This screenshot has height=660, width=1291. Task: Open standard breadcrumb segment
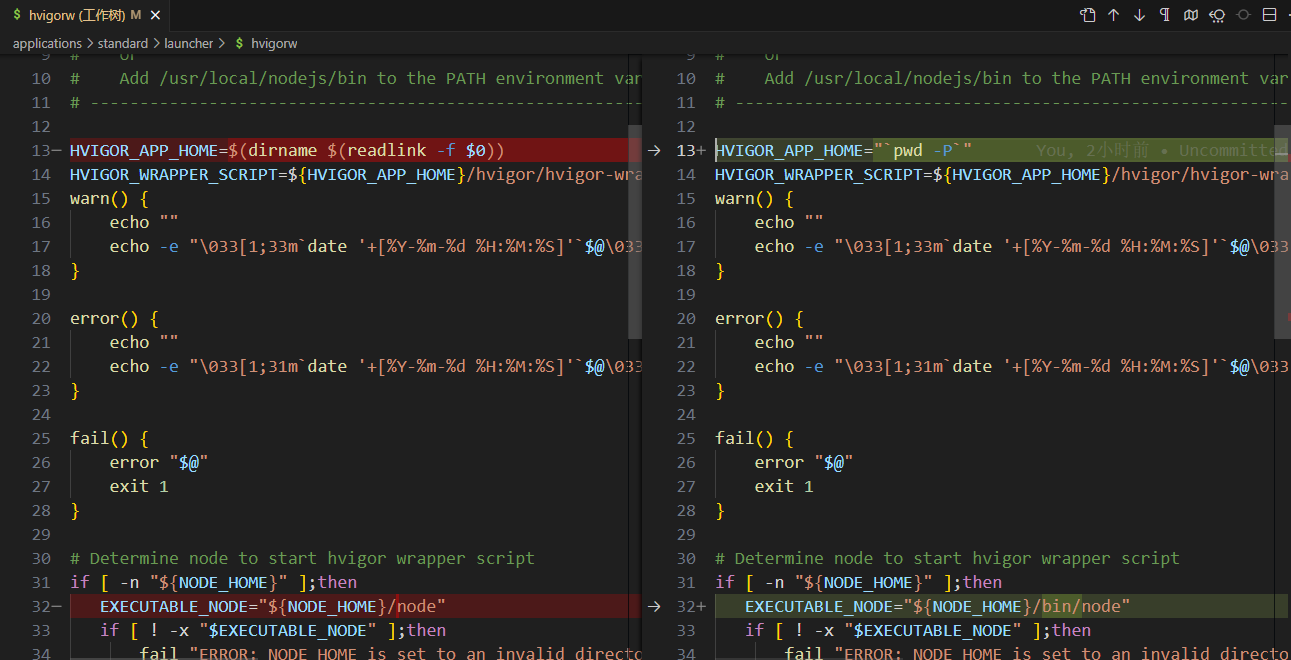(122, 43)
